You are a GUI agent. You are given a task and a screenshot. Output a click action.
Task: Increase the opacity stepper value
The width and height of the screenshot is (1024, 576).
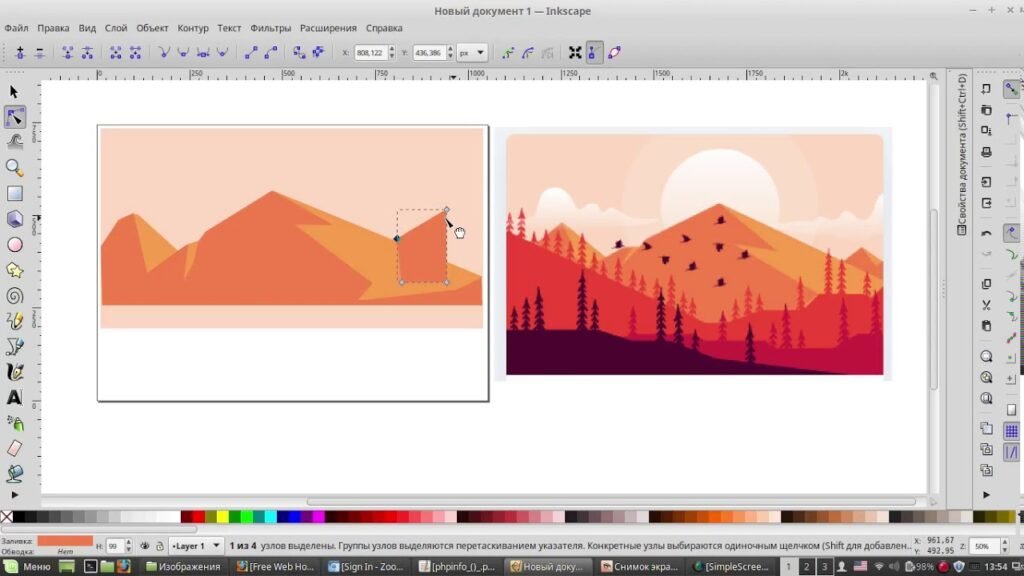(x=128, y=541)
